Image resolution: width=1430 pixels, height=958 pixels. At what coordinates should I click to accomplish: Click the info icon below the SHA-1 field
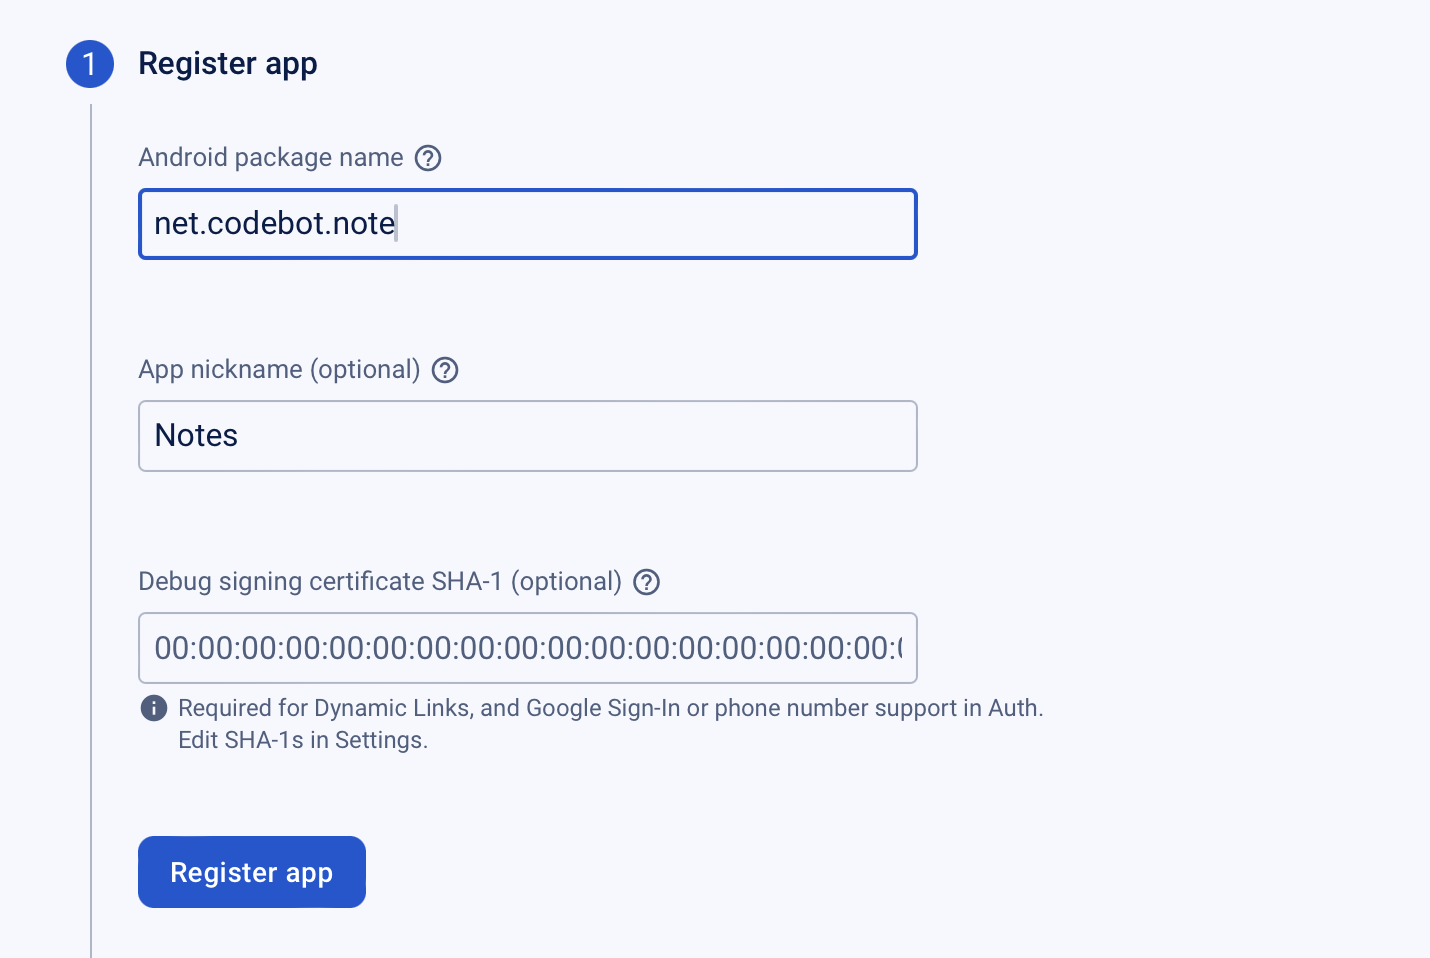pyautogui.click(x=153, y=708)
